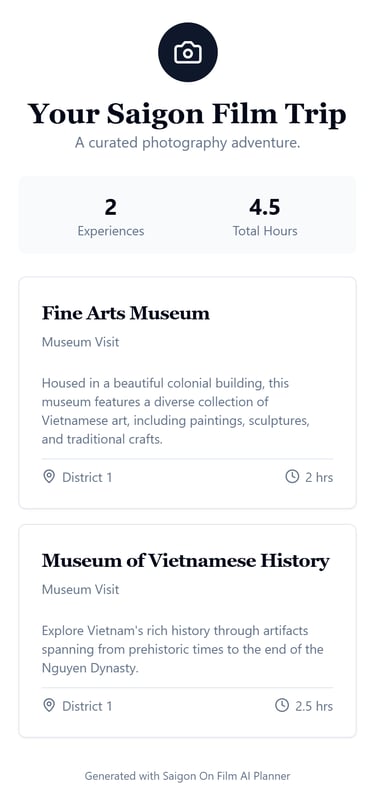This screenshot has height=805, width=375.
Task: Click District 1 in the Fine Arts card
Action: pos(87,477)
